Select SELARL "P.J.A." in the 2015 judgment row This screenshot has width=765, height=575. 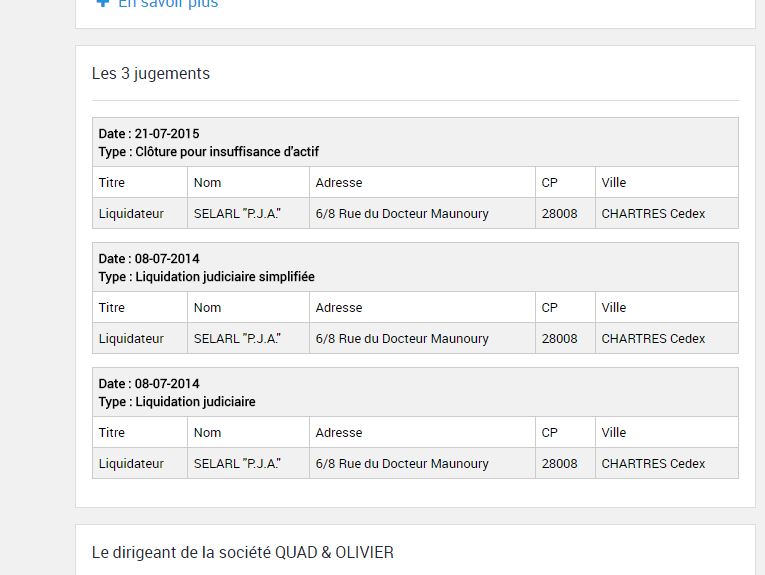(237, 214)
